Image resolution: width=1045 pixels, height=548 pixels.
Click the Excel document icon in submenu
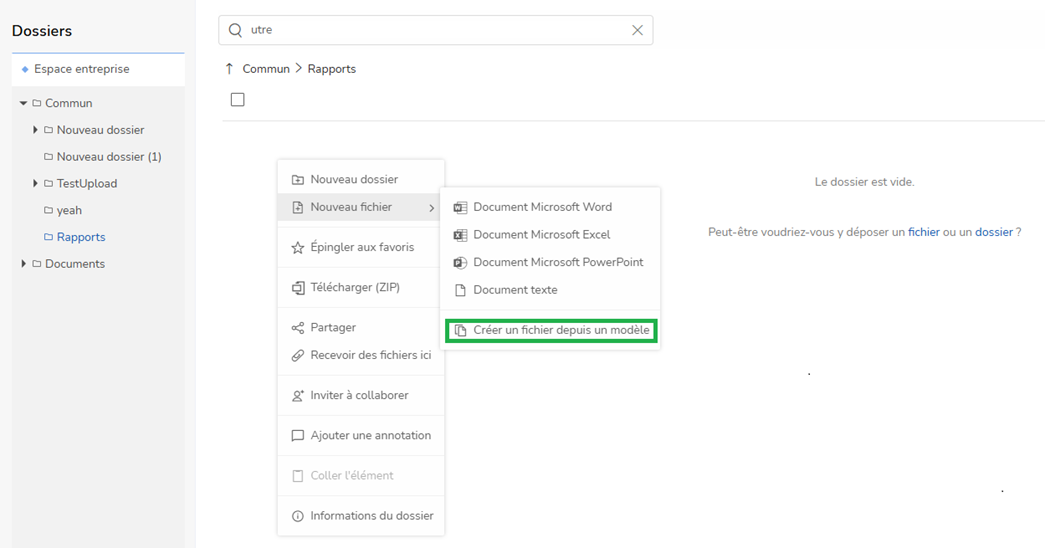click(460, 235)
